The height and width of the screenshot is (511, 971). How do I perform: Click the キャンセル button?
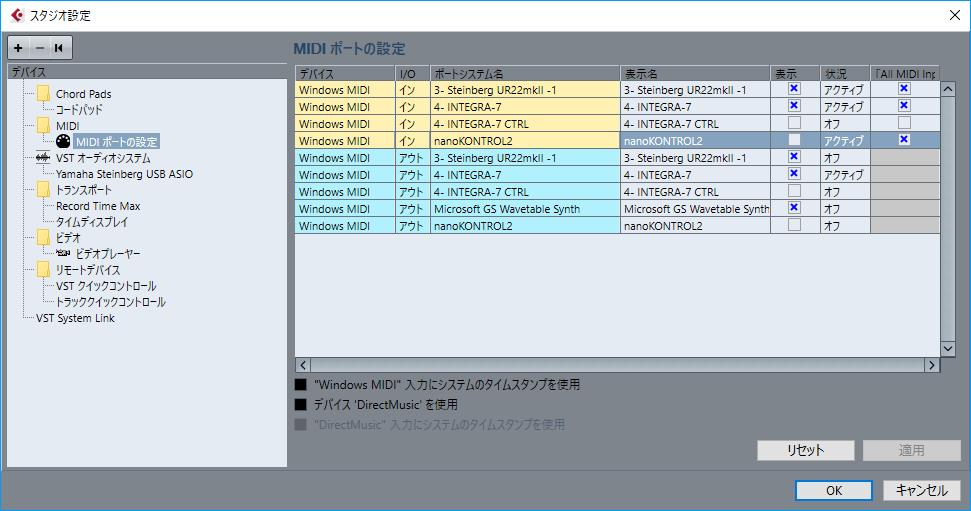click(921, 490)
